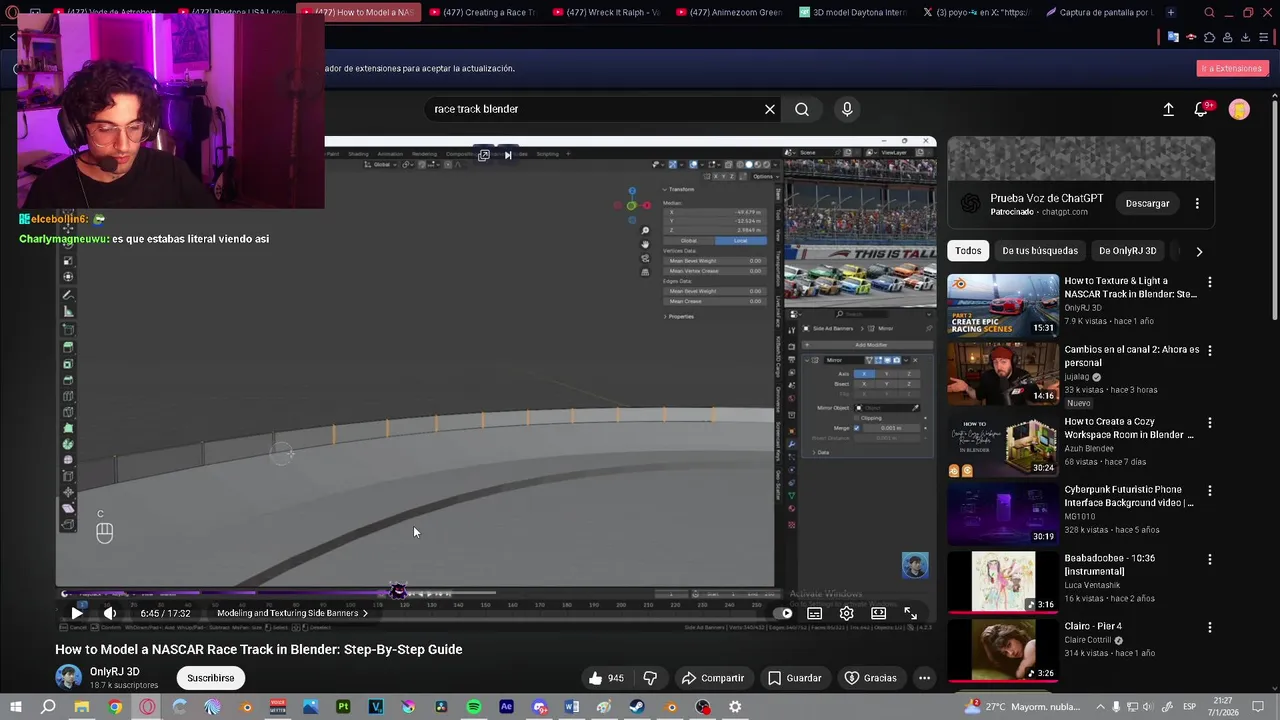Screen dimensions: 1280x720
Task: Like the video with 945 likes
Action: 606,678
